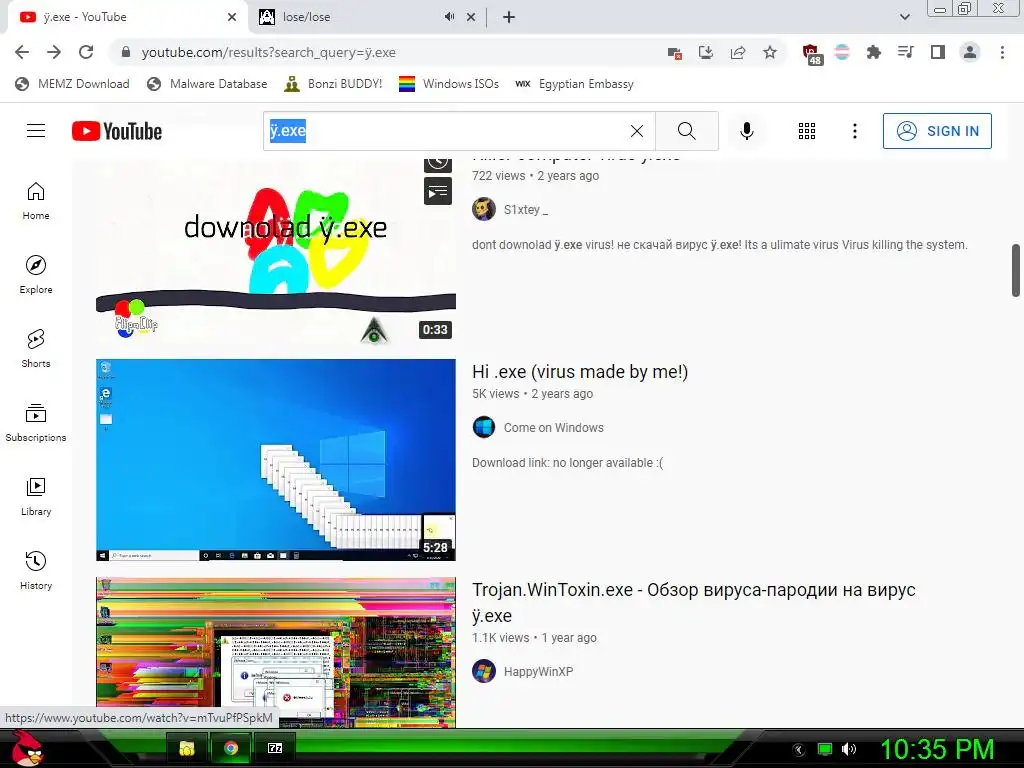Share this page from the address bar

coord(738,52)
